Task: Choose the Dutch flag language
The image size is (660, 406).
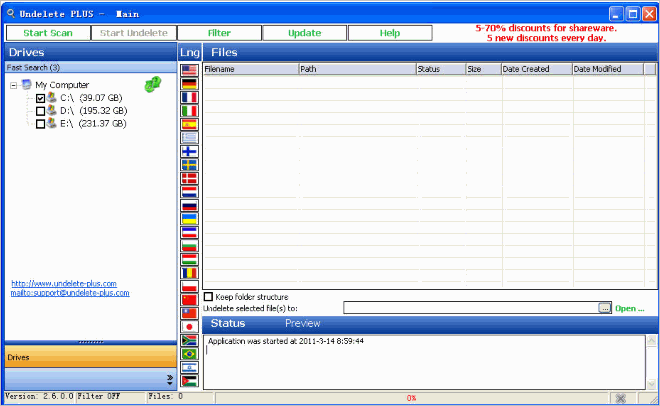Action: click(x=189, y=192)
